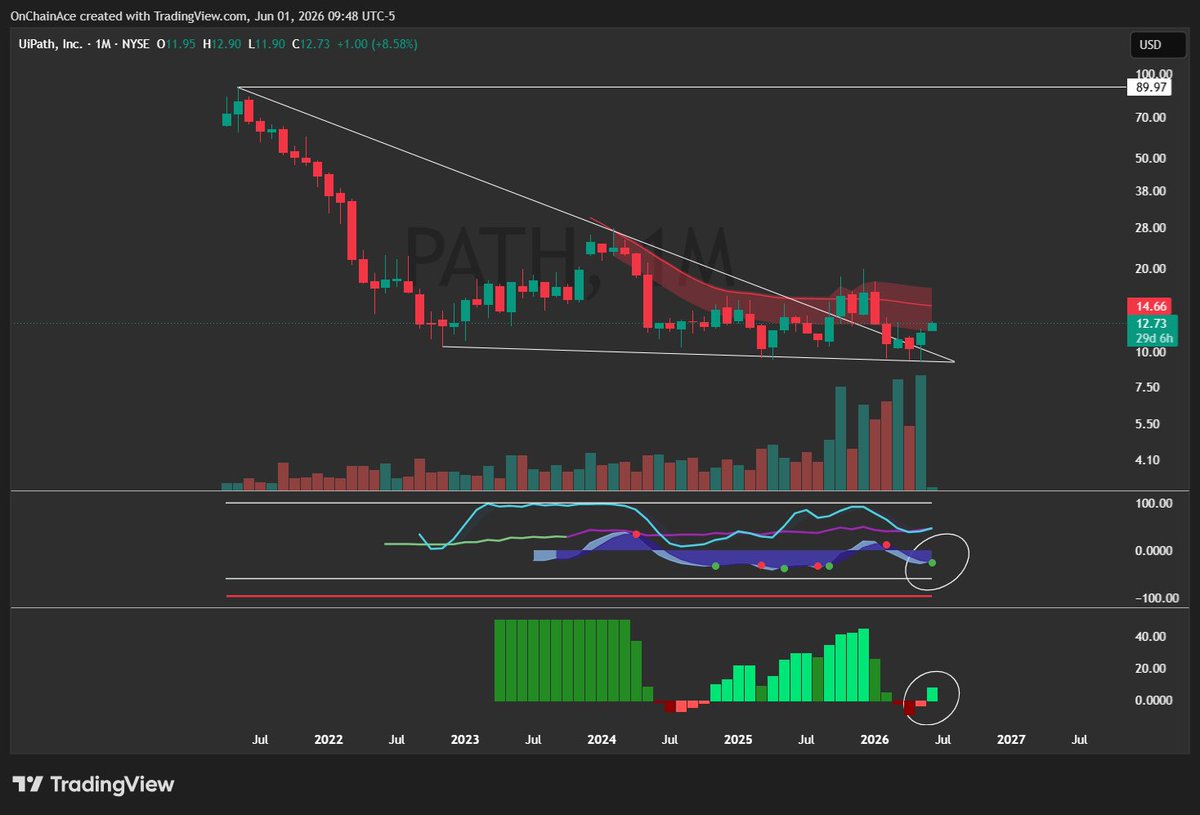This screenshot has height=815, width=1200.
Task: Click the close value "C12.73" in the legend
Action: point(311,44)
